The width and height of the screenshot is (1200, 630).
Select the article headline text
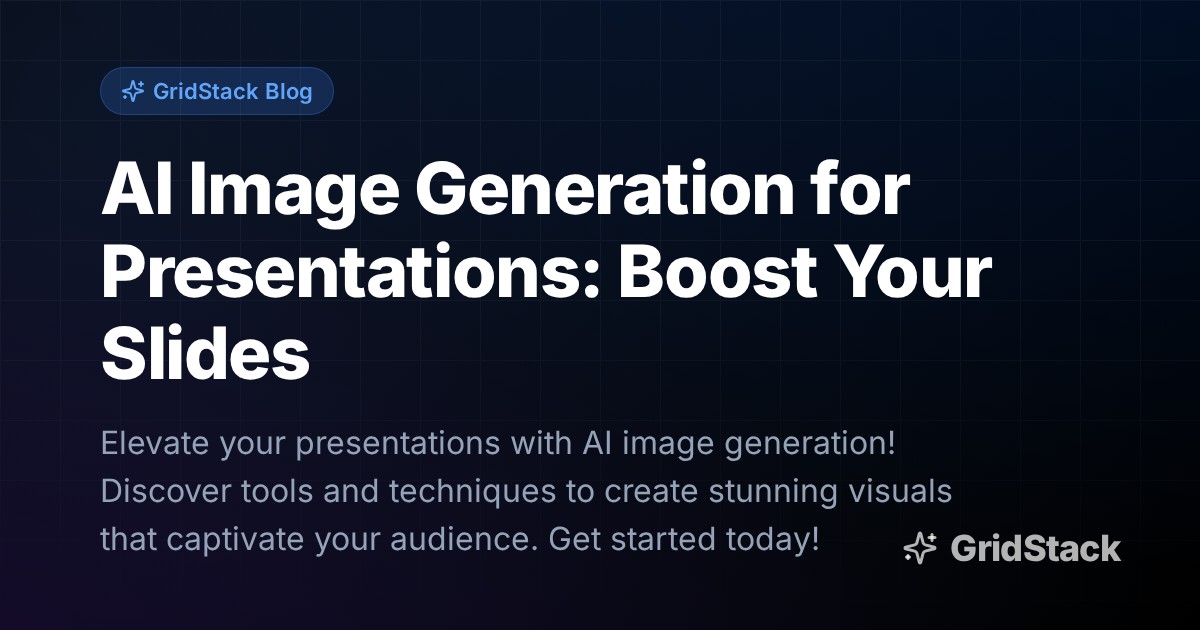(500, 270)
